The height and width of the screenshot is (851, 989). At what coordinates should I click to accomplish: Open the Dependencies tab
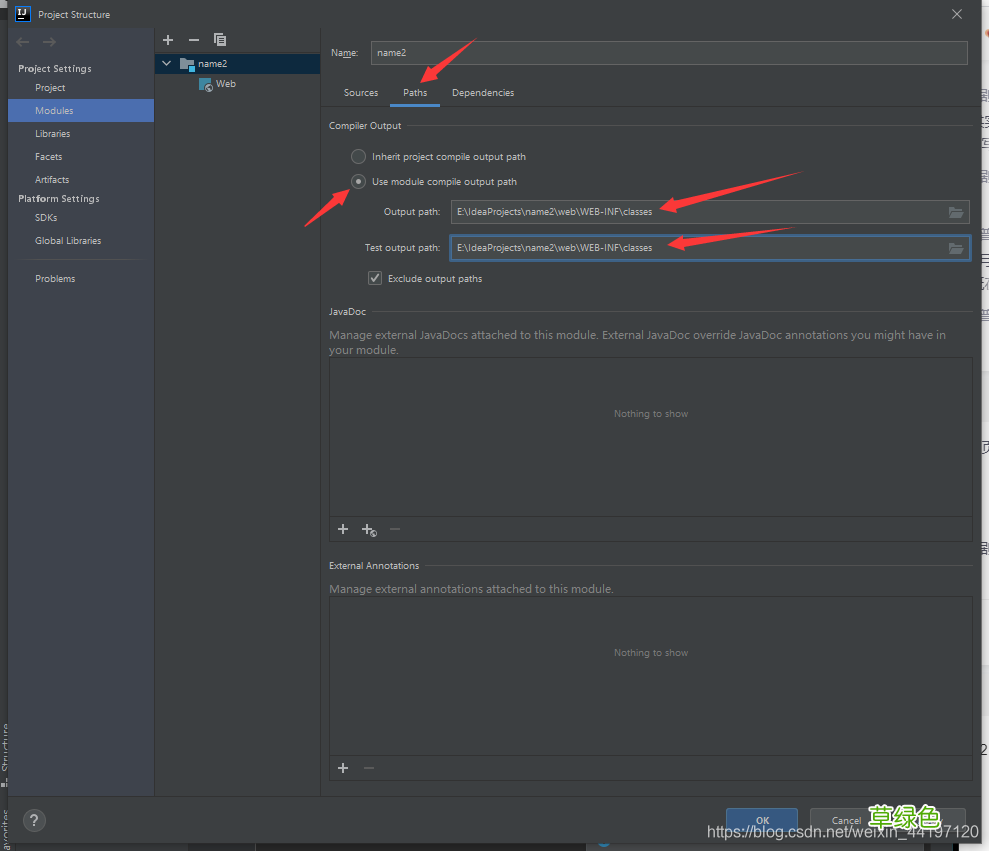[483, 93]
